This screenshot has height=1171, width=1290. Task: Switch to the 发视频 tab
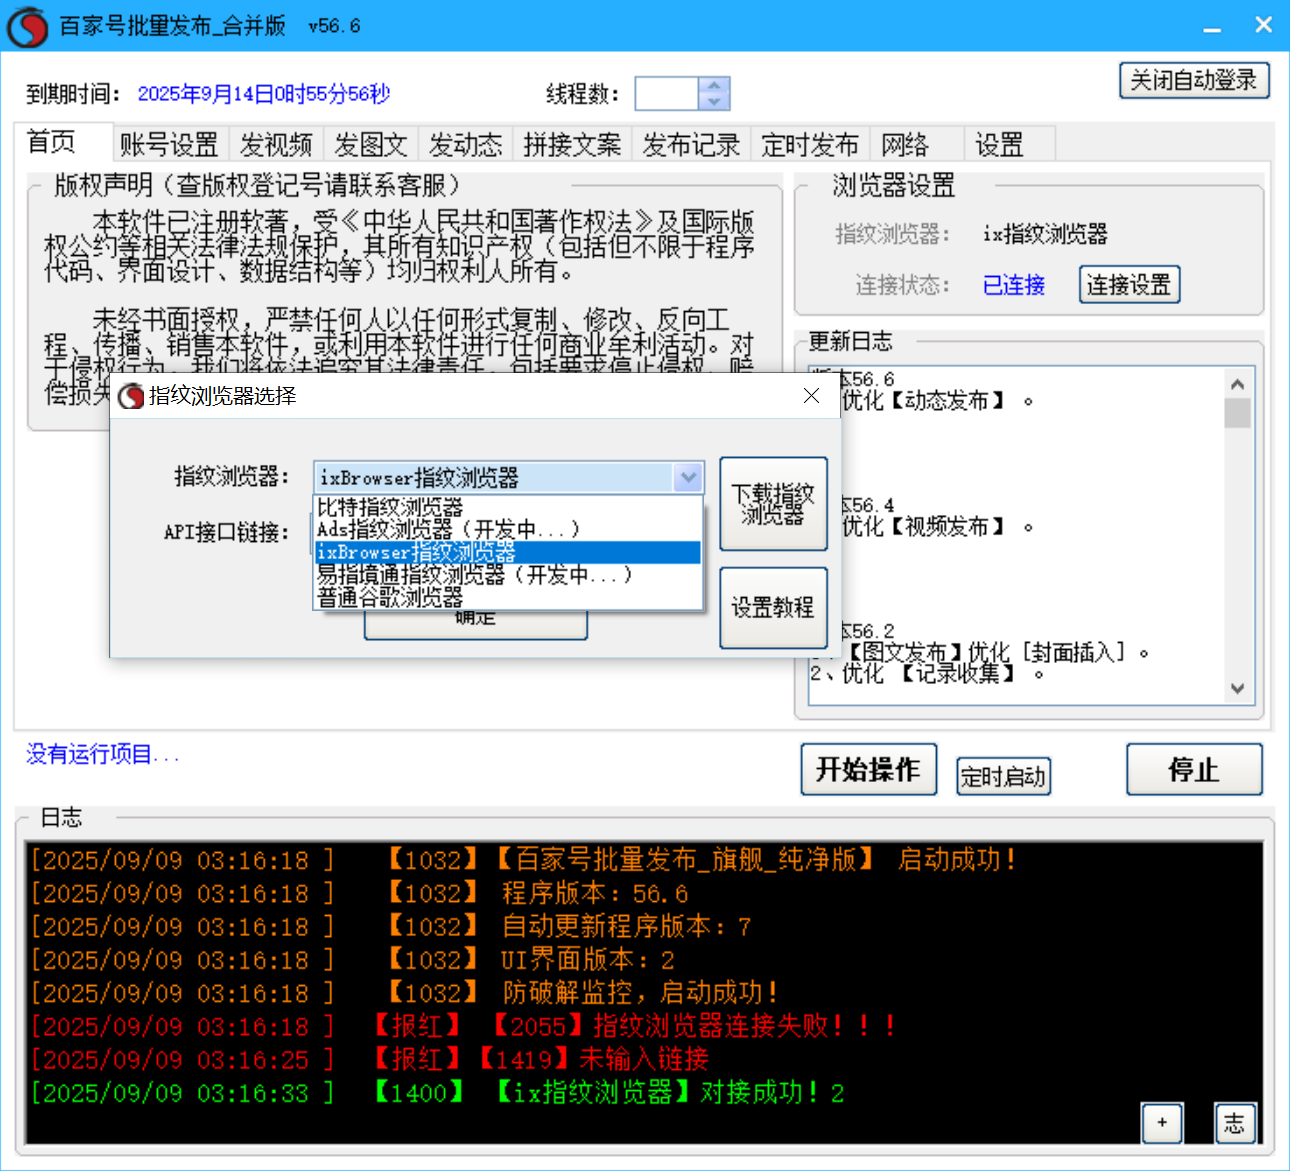coord(276,144)
